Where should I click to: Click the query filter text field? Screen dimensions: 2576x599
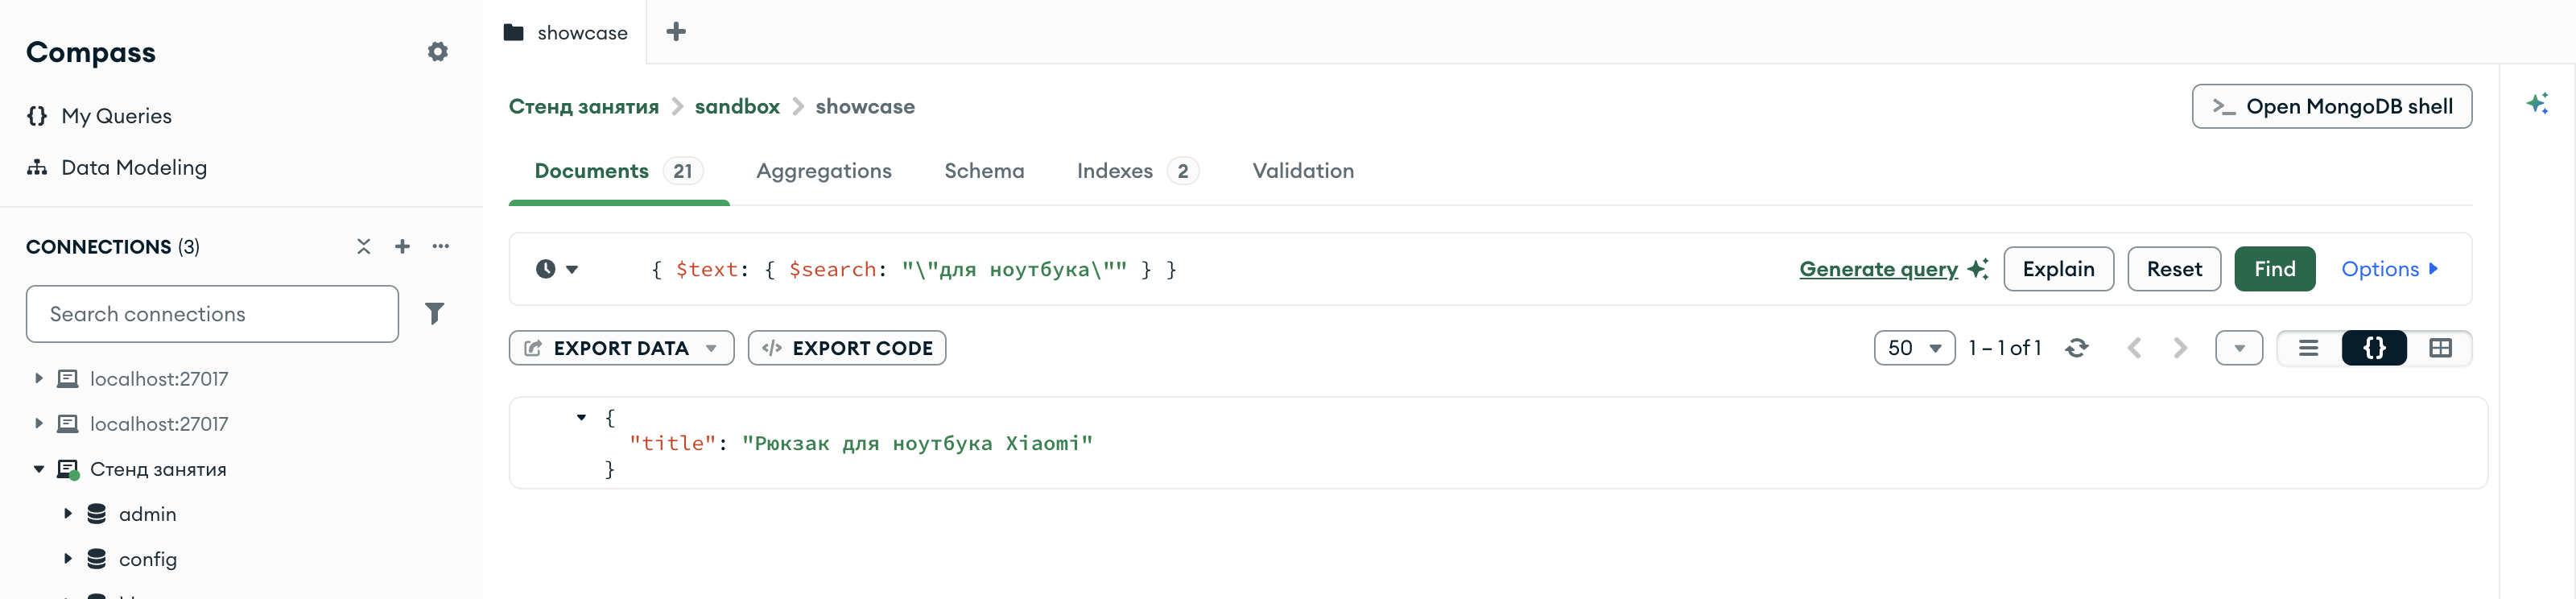point(1210,269)
